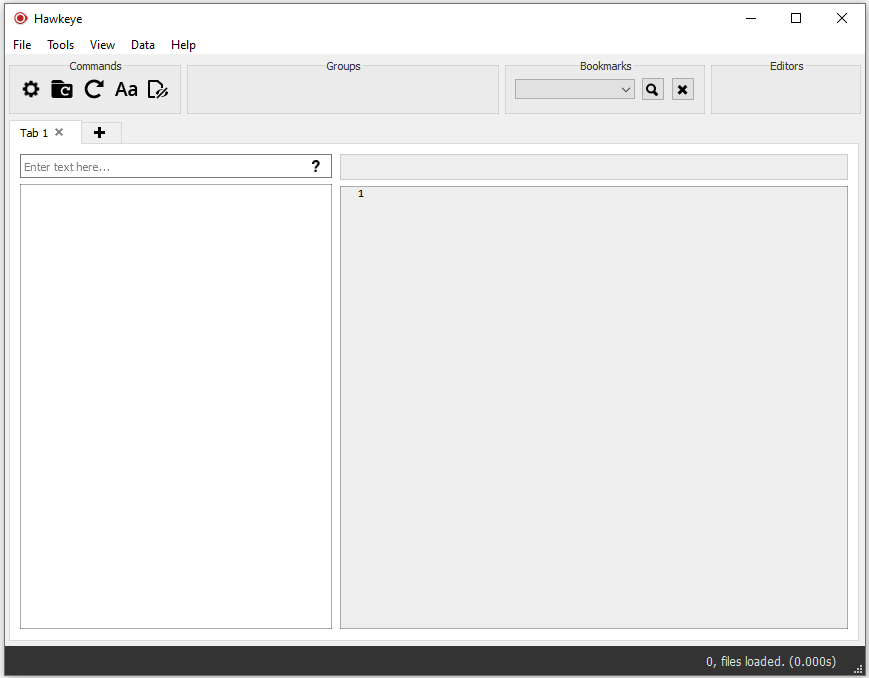Viewport: 869px width, 678px height.
Task: Open the Tools menu
Action: pyautogui.click(x=60, y=45)
